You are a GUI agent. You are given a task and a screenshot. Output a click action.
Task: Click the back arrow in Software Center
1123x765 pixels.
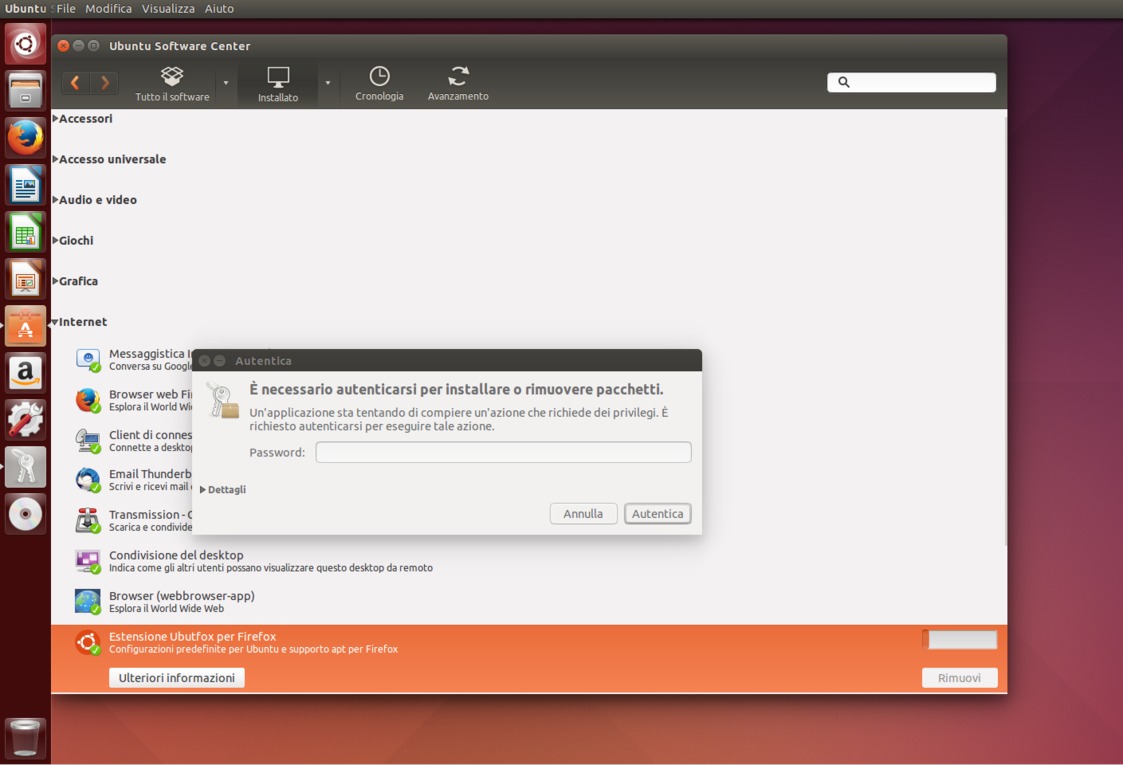75,83
